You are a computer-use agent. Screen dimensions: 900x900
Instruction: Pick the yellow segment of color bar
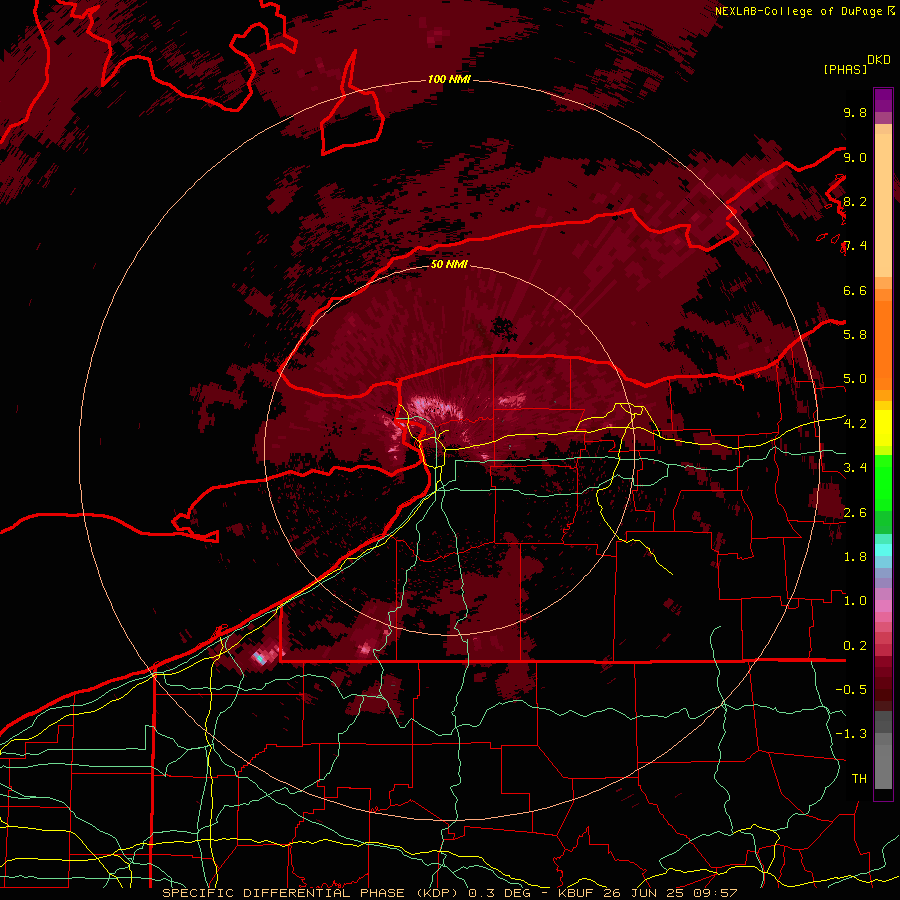point(883,428)
